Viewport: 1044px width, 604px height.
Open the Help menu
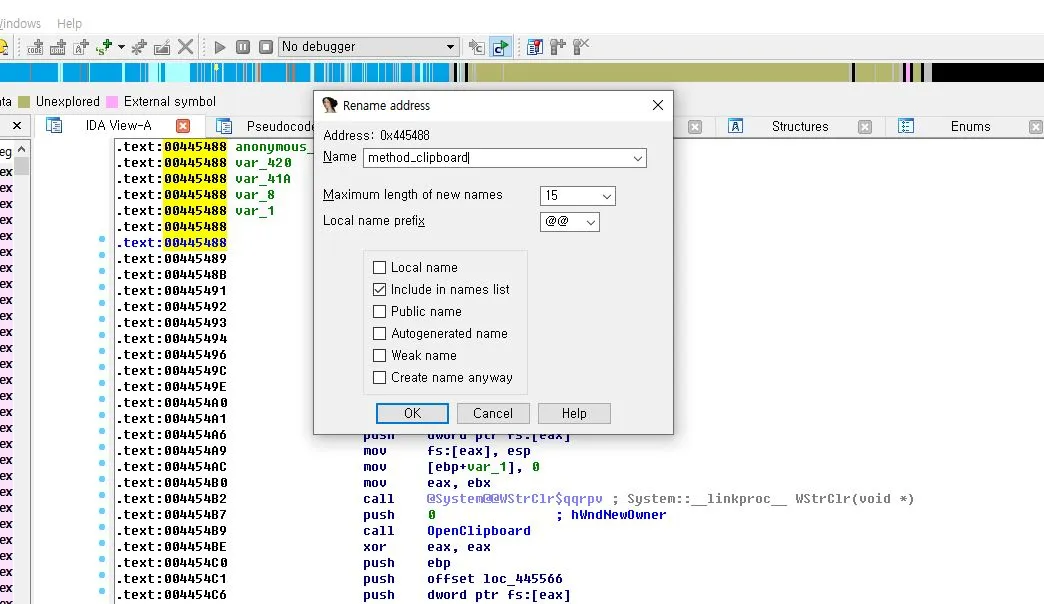click(x=69, y=23)
